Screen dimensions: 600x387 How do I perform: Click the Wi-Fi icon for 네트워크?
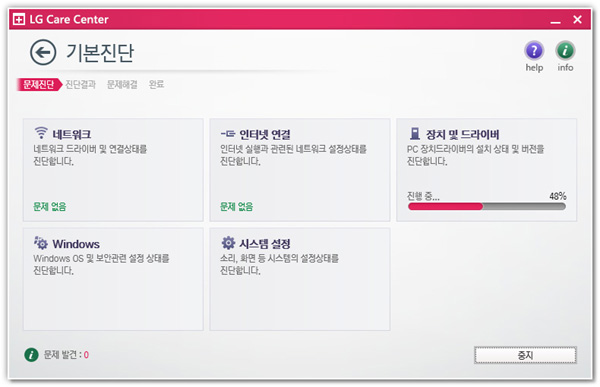pyautogui.click(x=41, y=133)
